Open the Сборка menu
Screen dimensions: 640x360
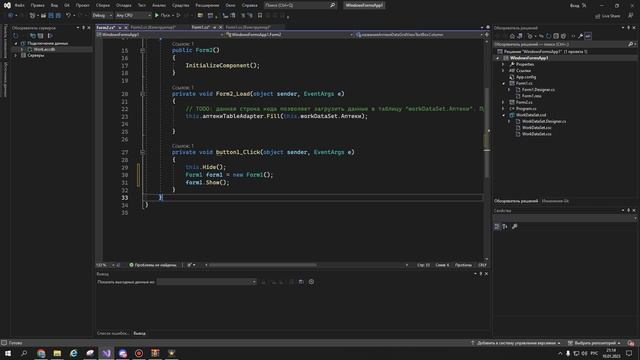103,5
